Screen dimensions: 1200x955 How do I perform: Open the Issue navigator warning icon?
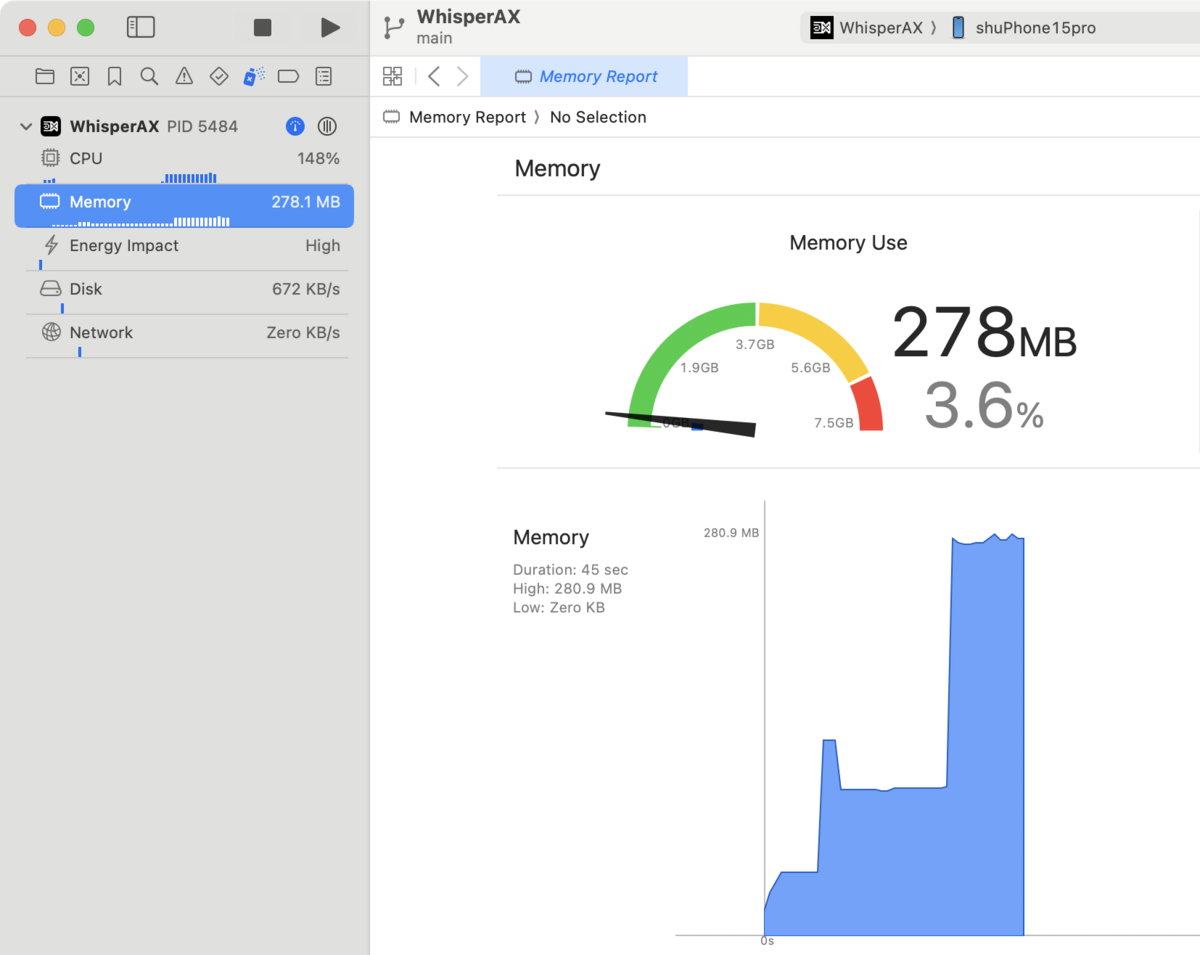(x=184, y=76)
